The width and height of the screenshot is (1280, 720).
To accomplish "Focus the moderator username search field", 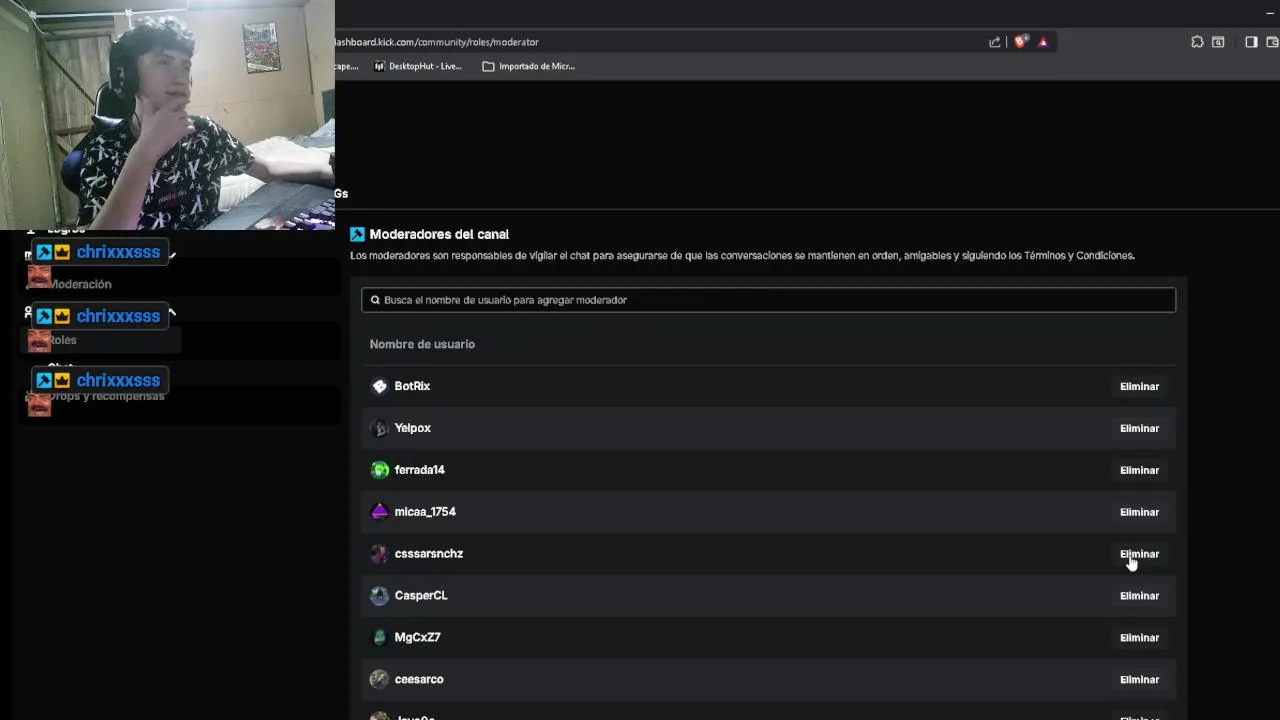I will coord(768,300).
